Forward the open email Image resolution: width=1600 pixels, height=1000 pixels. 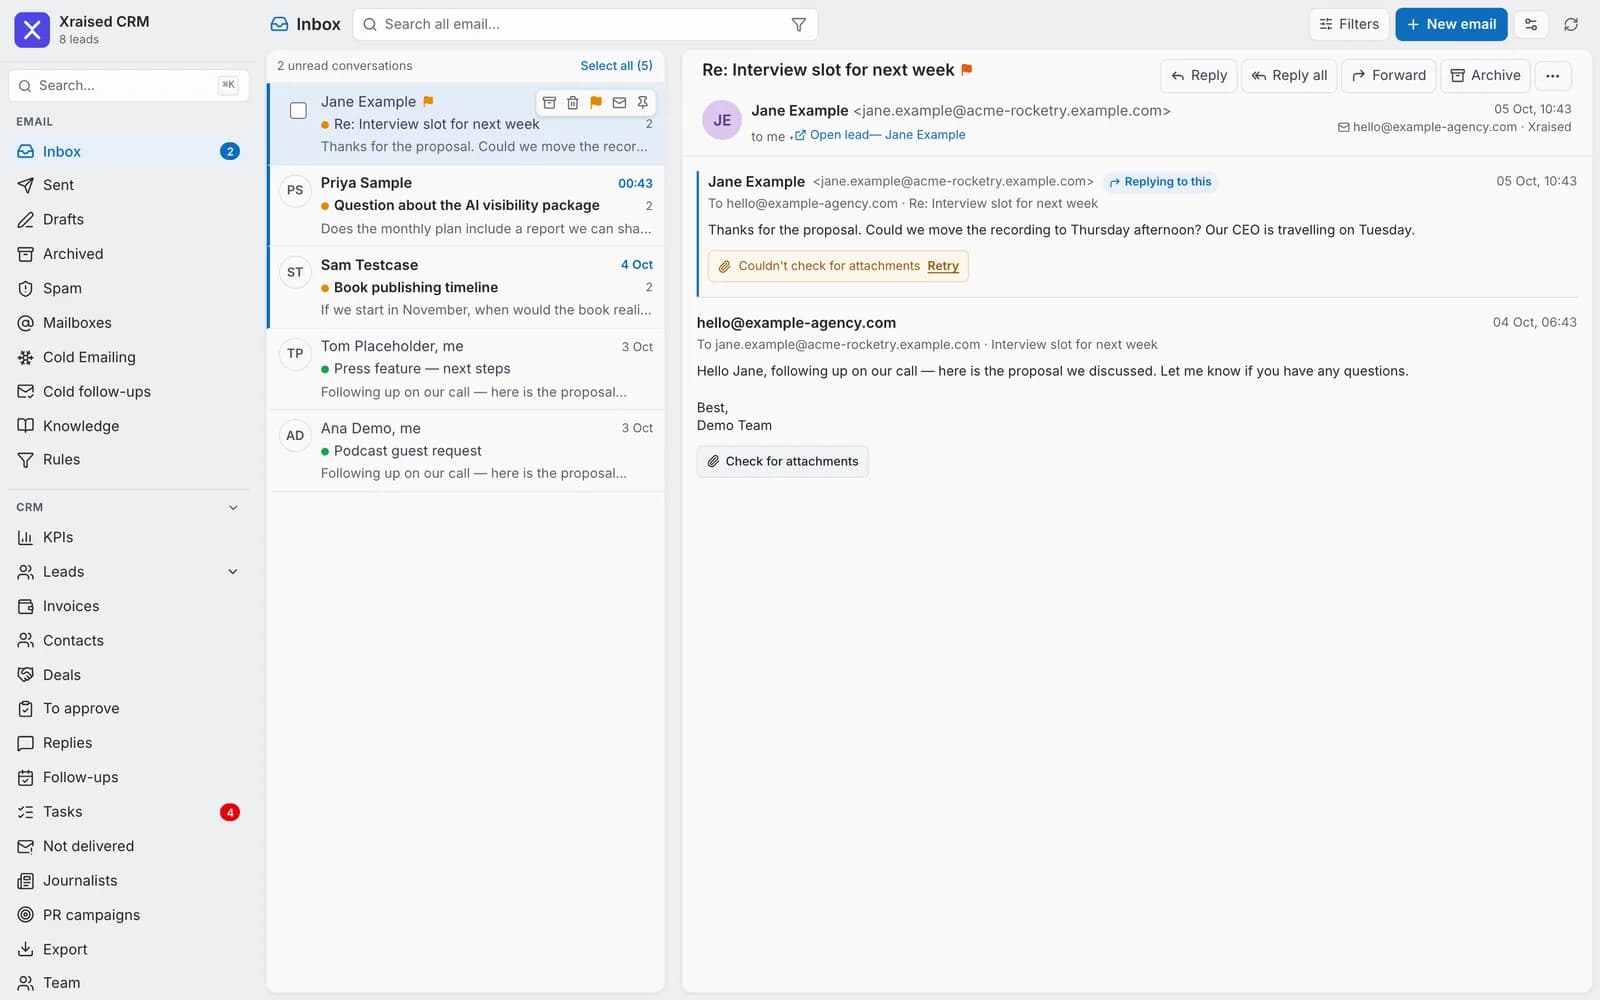pyautogui.click(x=1388, y=75)
